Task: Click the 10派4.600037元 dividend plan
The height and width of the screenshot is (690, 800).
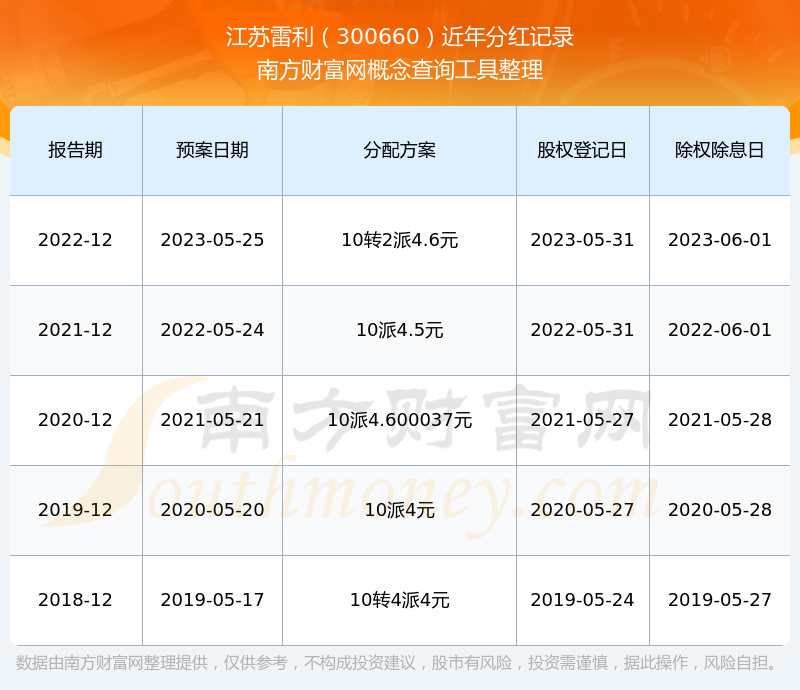Action: pos(397,419)
